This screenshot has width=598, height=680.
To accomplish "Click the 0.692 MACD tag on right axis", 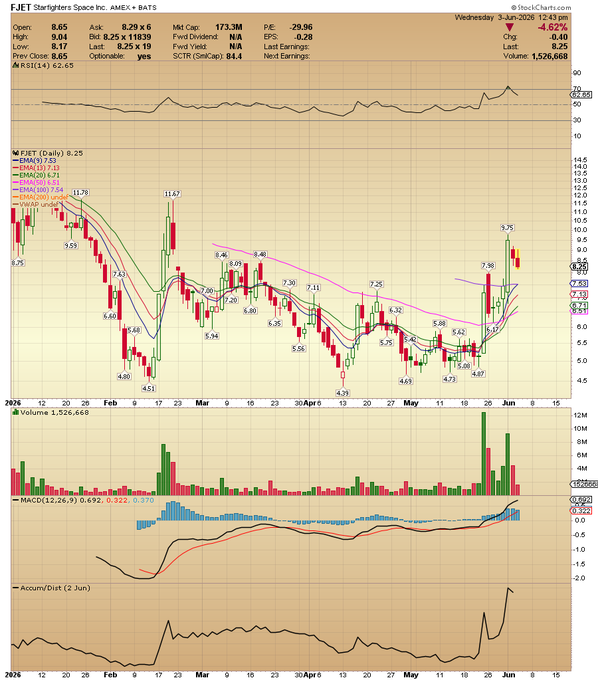I will (x=582, y=500).
